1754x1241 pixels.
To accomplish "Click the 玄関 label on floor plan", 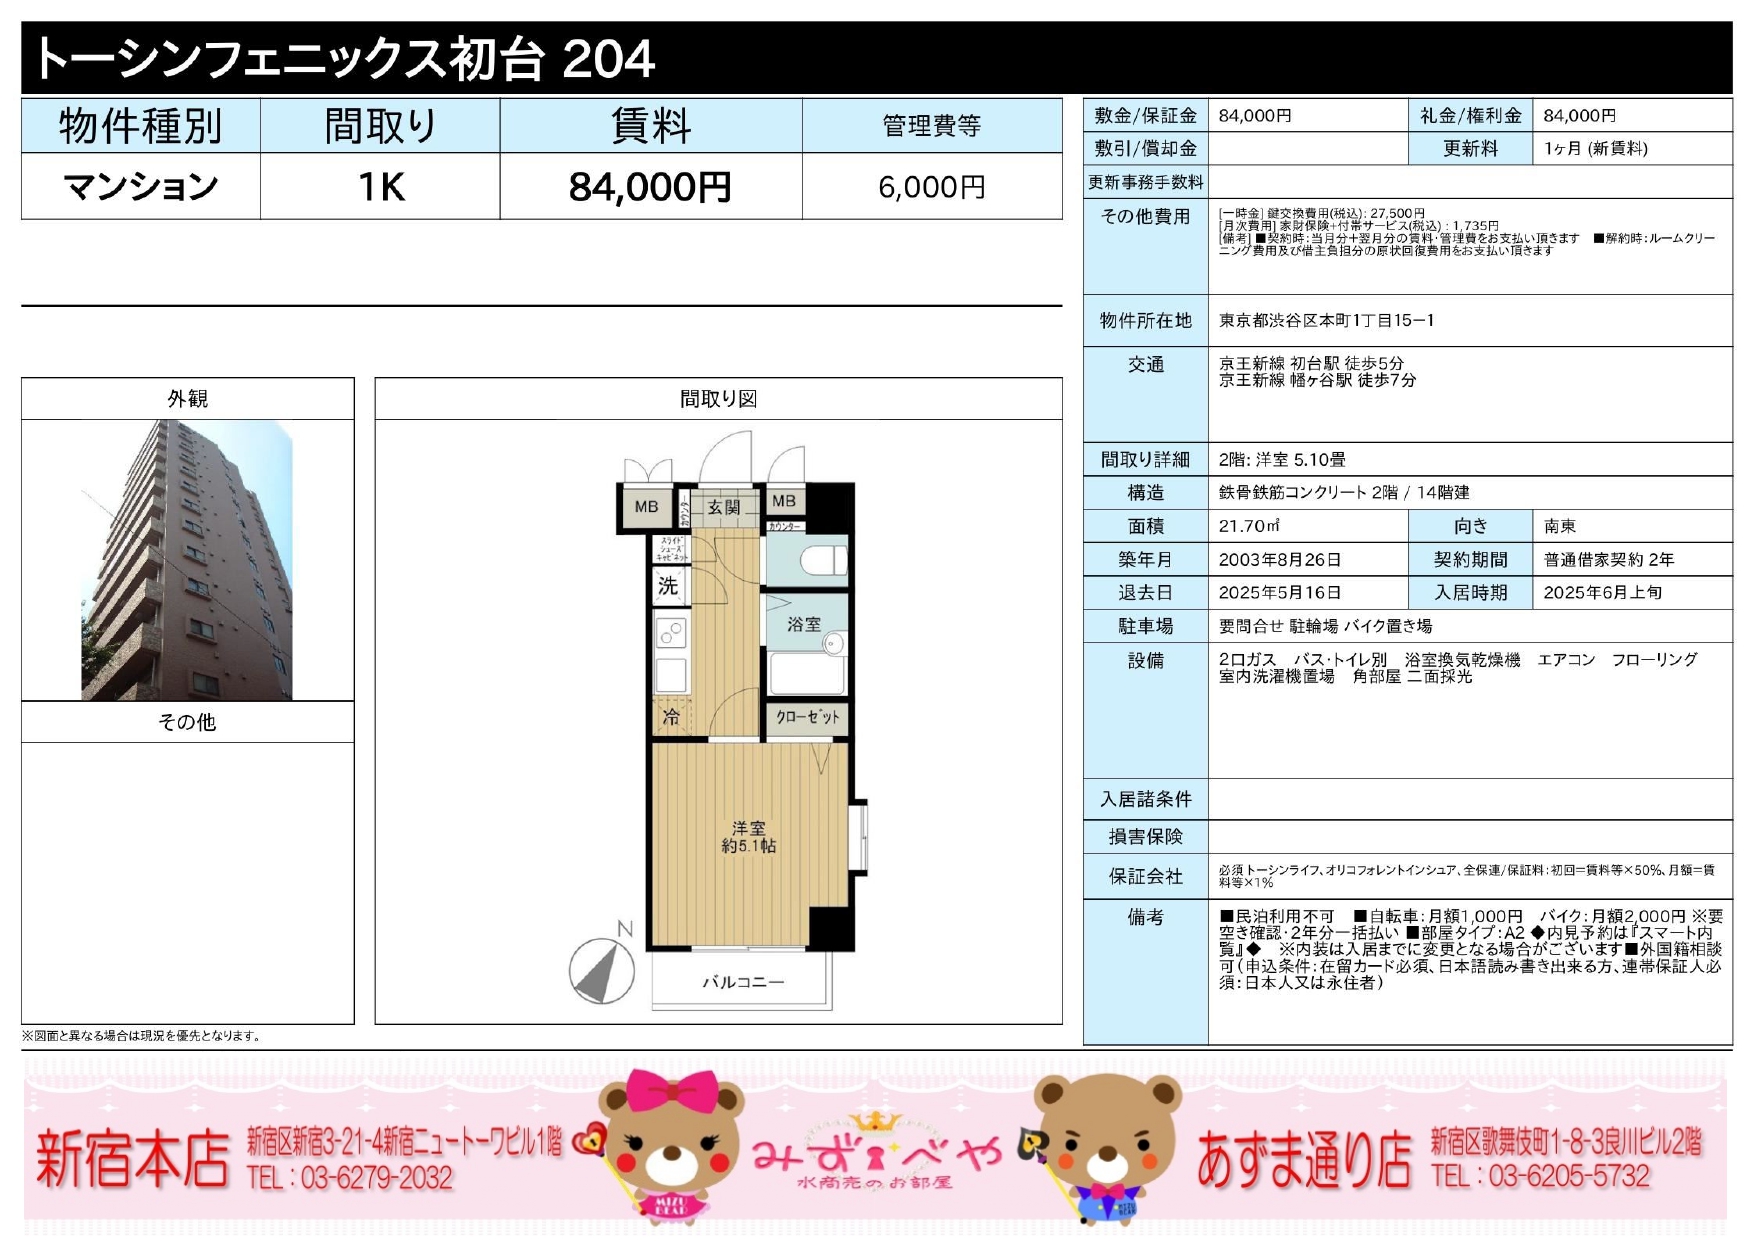I will click(x=724, y=508).
